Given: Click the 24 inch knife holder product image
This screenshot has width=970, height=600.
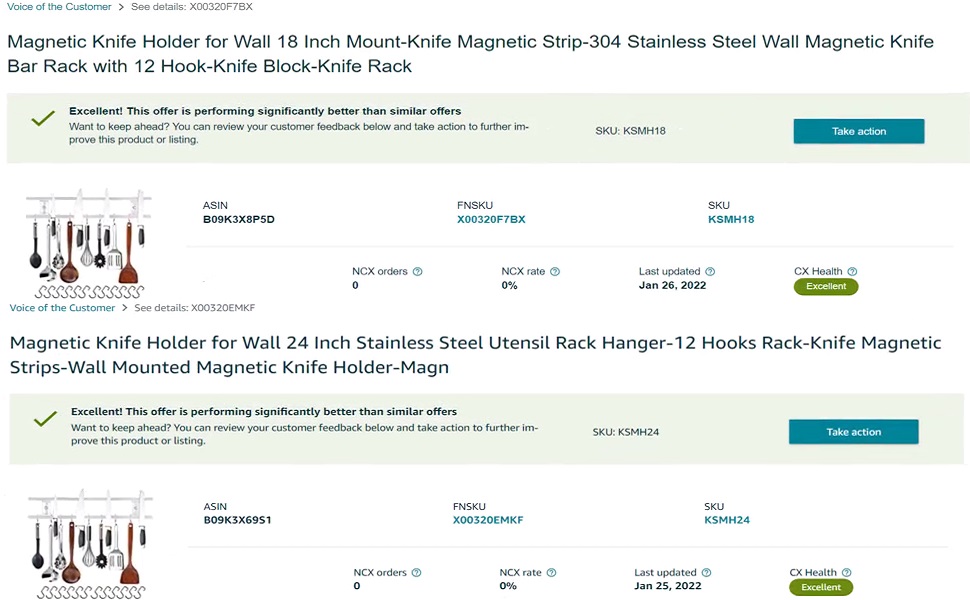Looking at the screenshot, I should coord(90,544).
